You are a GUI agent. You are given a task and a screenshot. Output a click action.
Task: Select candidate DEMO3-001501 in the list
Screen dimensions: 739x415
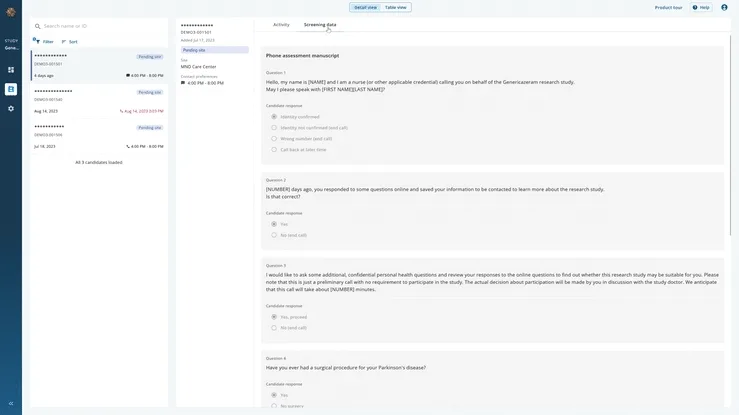click(99, 65)
